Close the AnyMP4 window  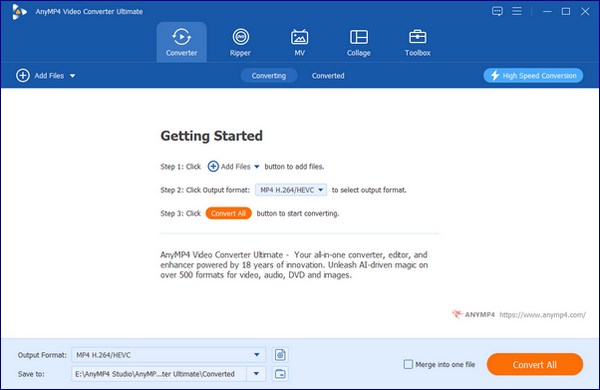coord(585,11)
